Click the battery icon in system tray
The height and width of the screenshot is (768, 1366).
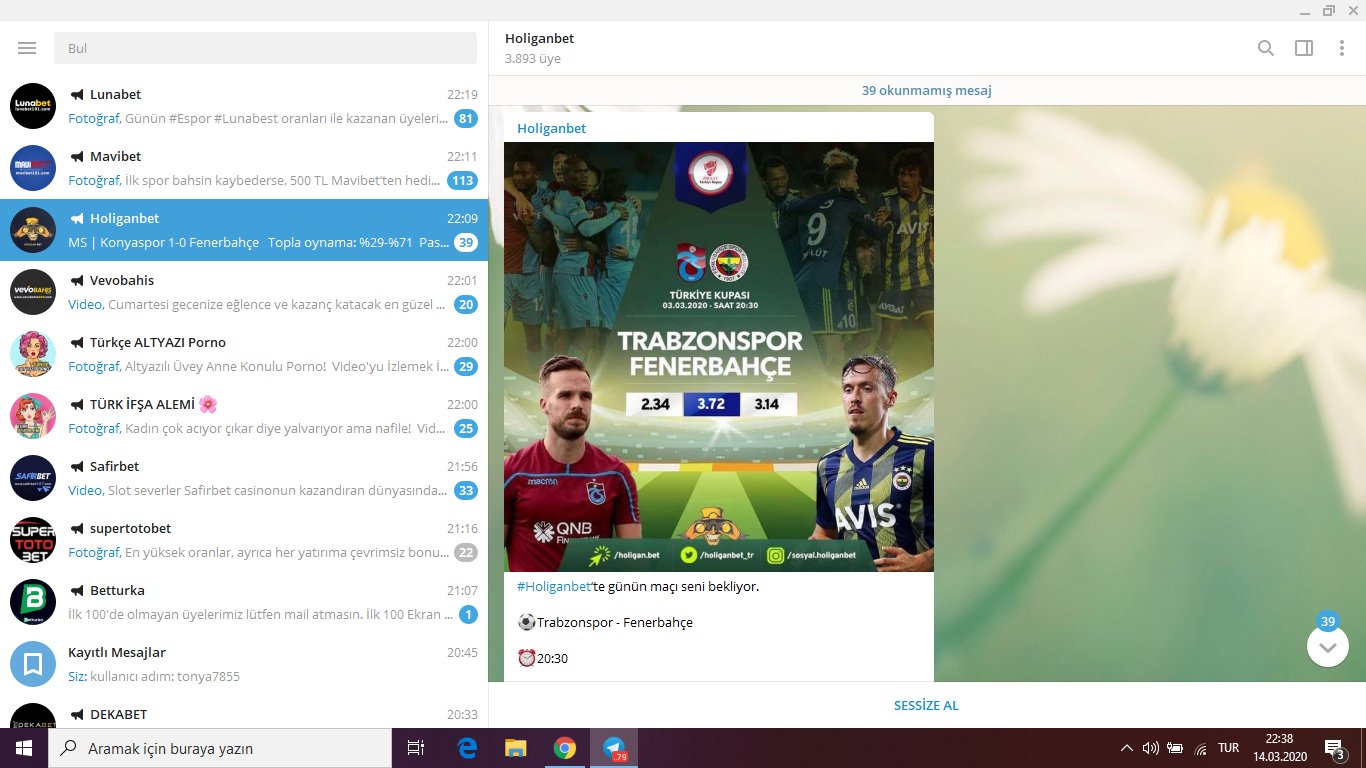click(x=1175, y=748)
